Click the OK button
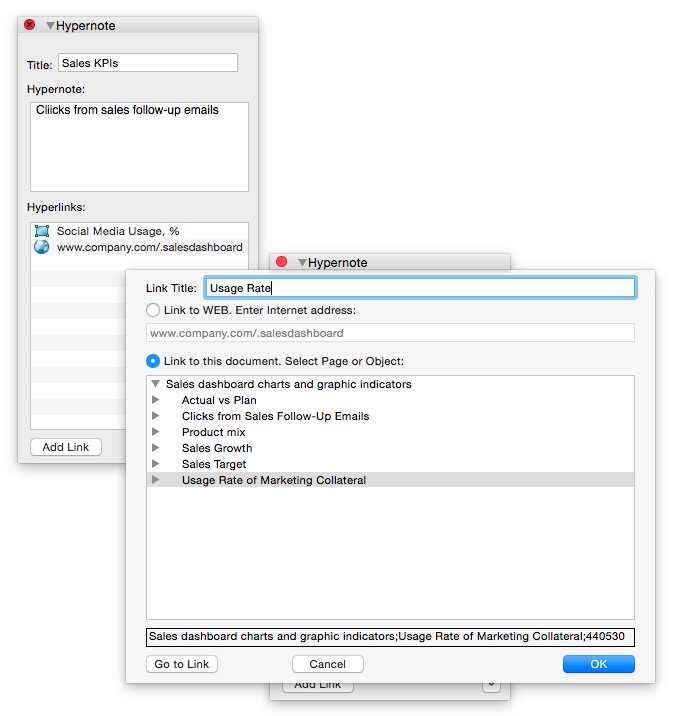This screenshot has width=679, height=716. click(599, 664)
